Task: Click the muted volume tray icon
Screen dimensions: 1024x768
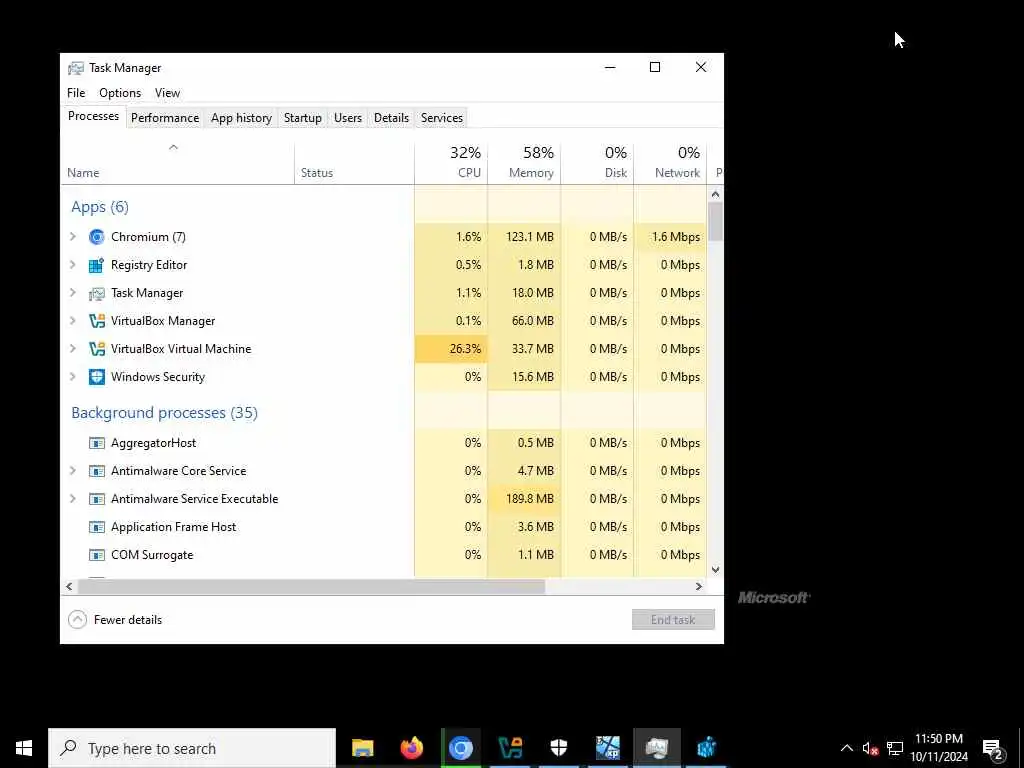Action: click(x=870, y=748)
